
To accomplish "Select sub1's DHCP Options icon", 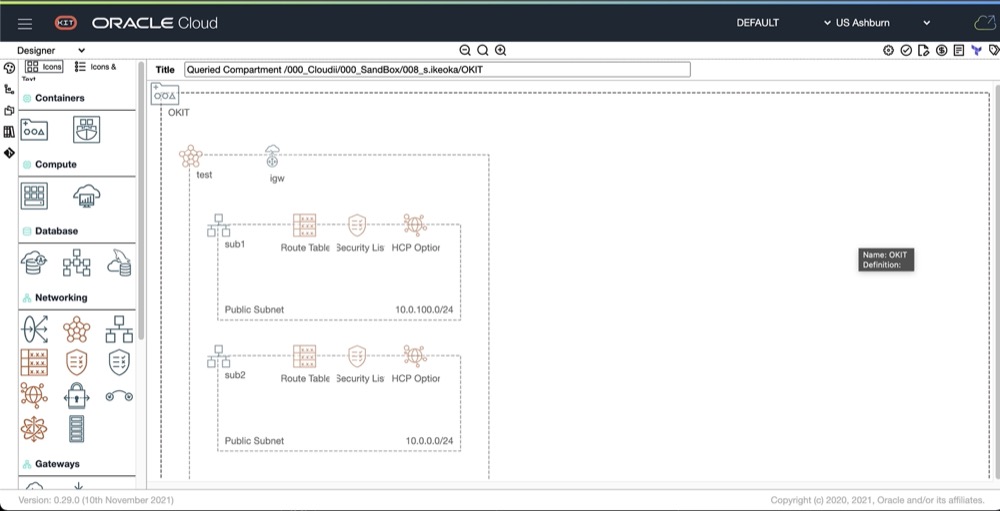I will pyautogui.click(x=415, y=225).
